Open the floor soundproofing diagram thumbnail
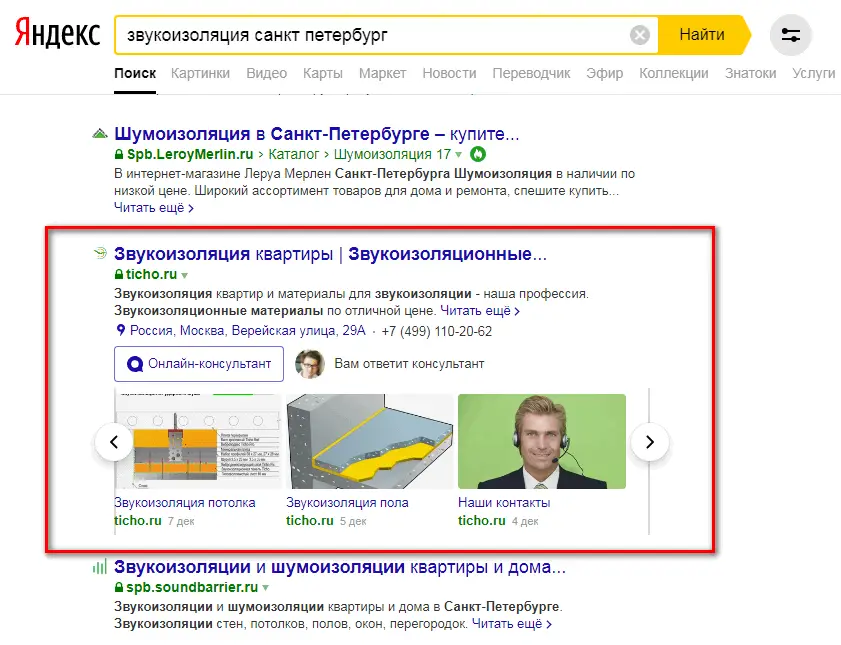Screen dimensions: 841x645 (x=370, y=441)
